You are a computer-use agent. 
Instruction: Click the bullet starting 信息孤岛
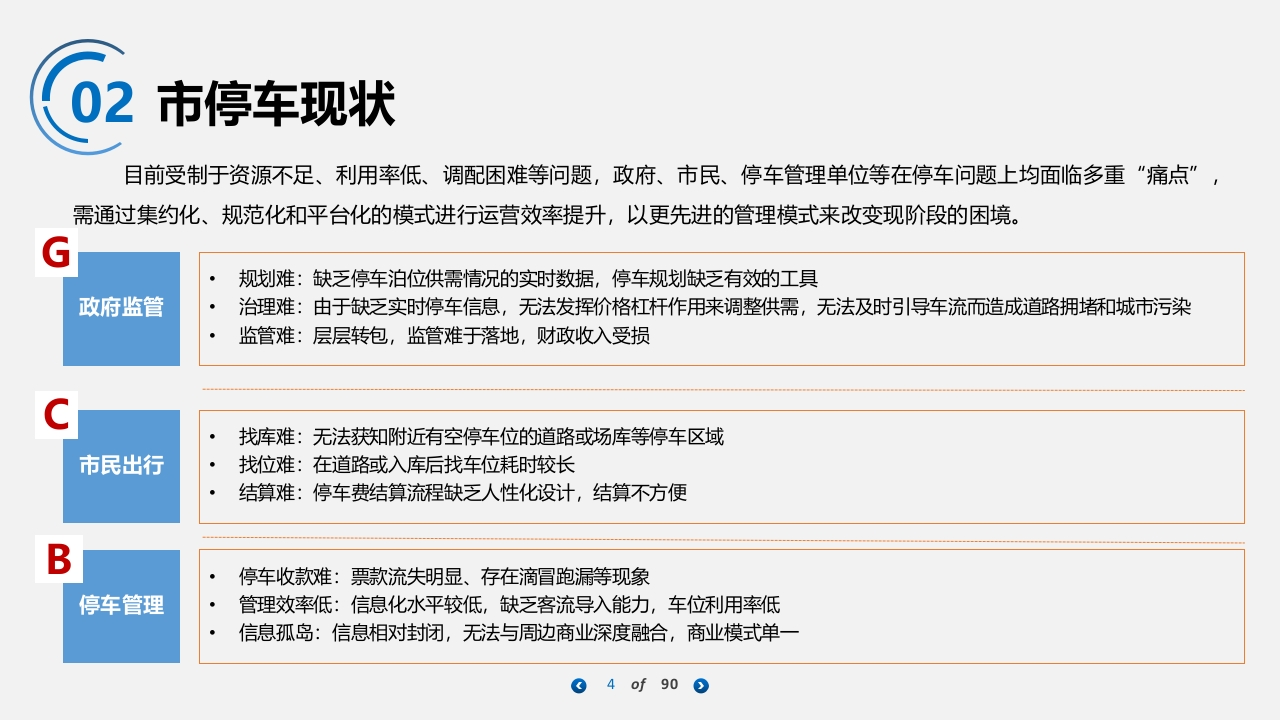[x=519, y=633]
